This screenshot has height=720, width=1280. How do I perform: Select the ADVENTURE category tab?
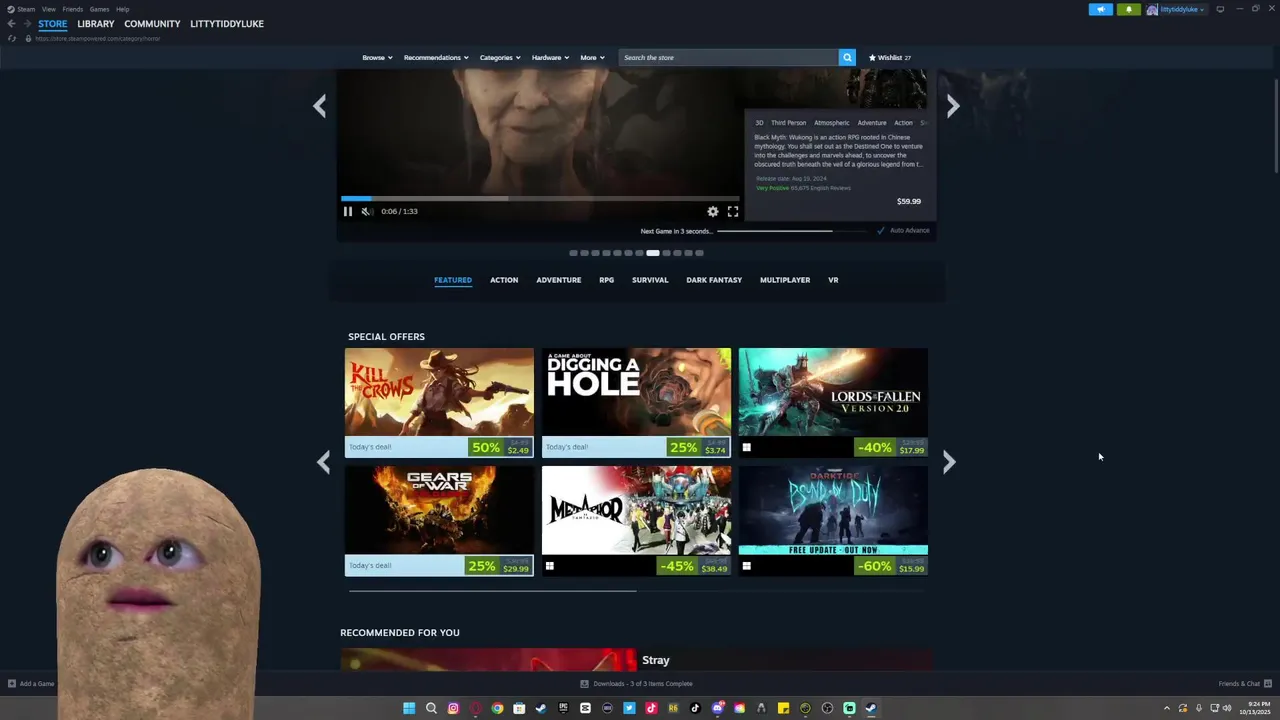[558, 280]
